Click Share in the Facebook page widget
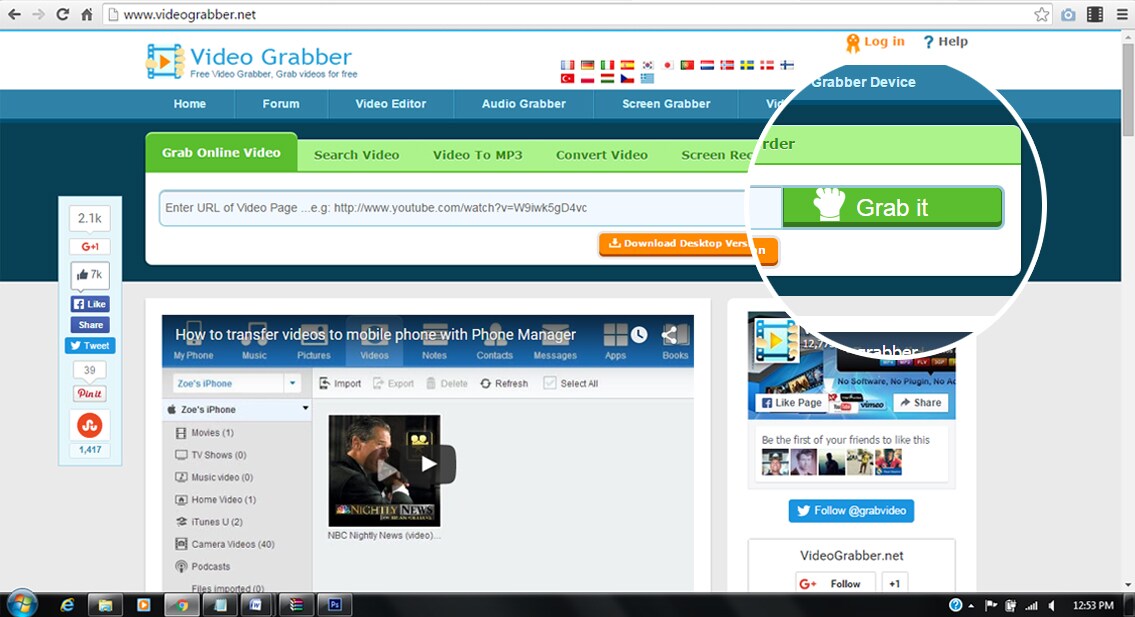This screenshot has height=617, width=1135. (921, 403)
